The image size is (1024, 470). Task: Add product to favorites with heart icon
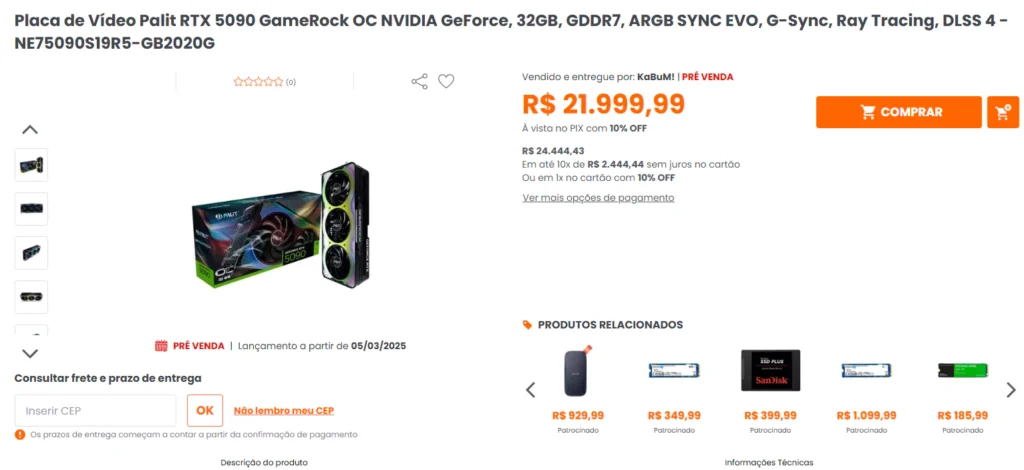[446, 81]
